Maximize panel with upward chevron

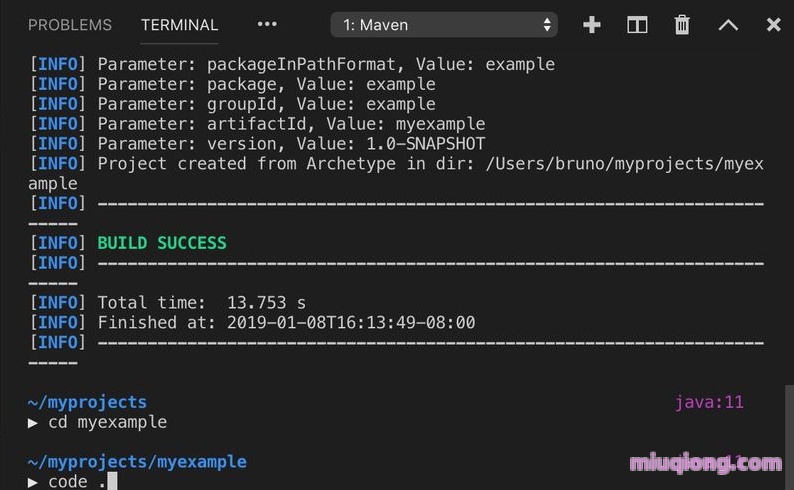tap(728, 25)
